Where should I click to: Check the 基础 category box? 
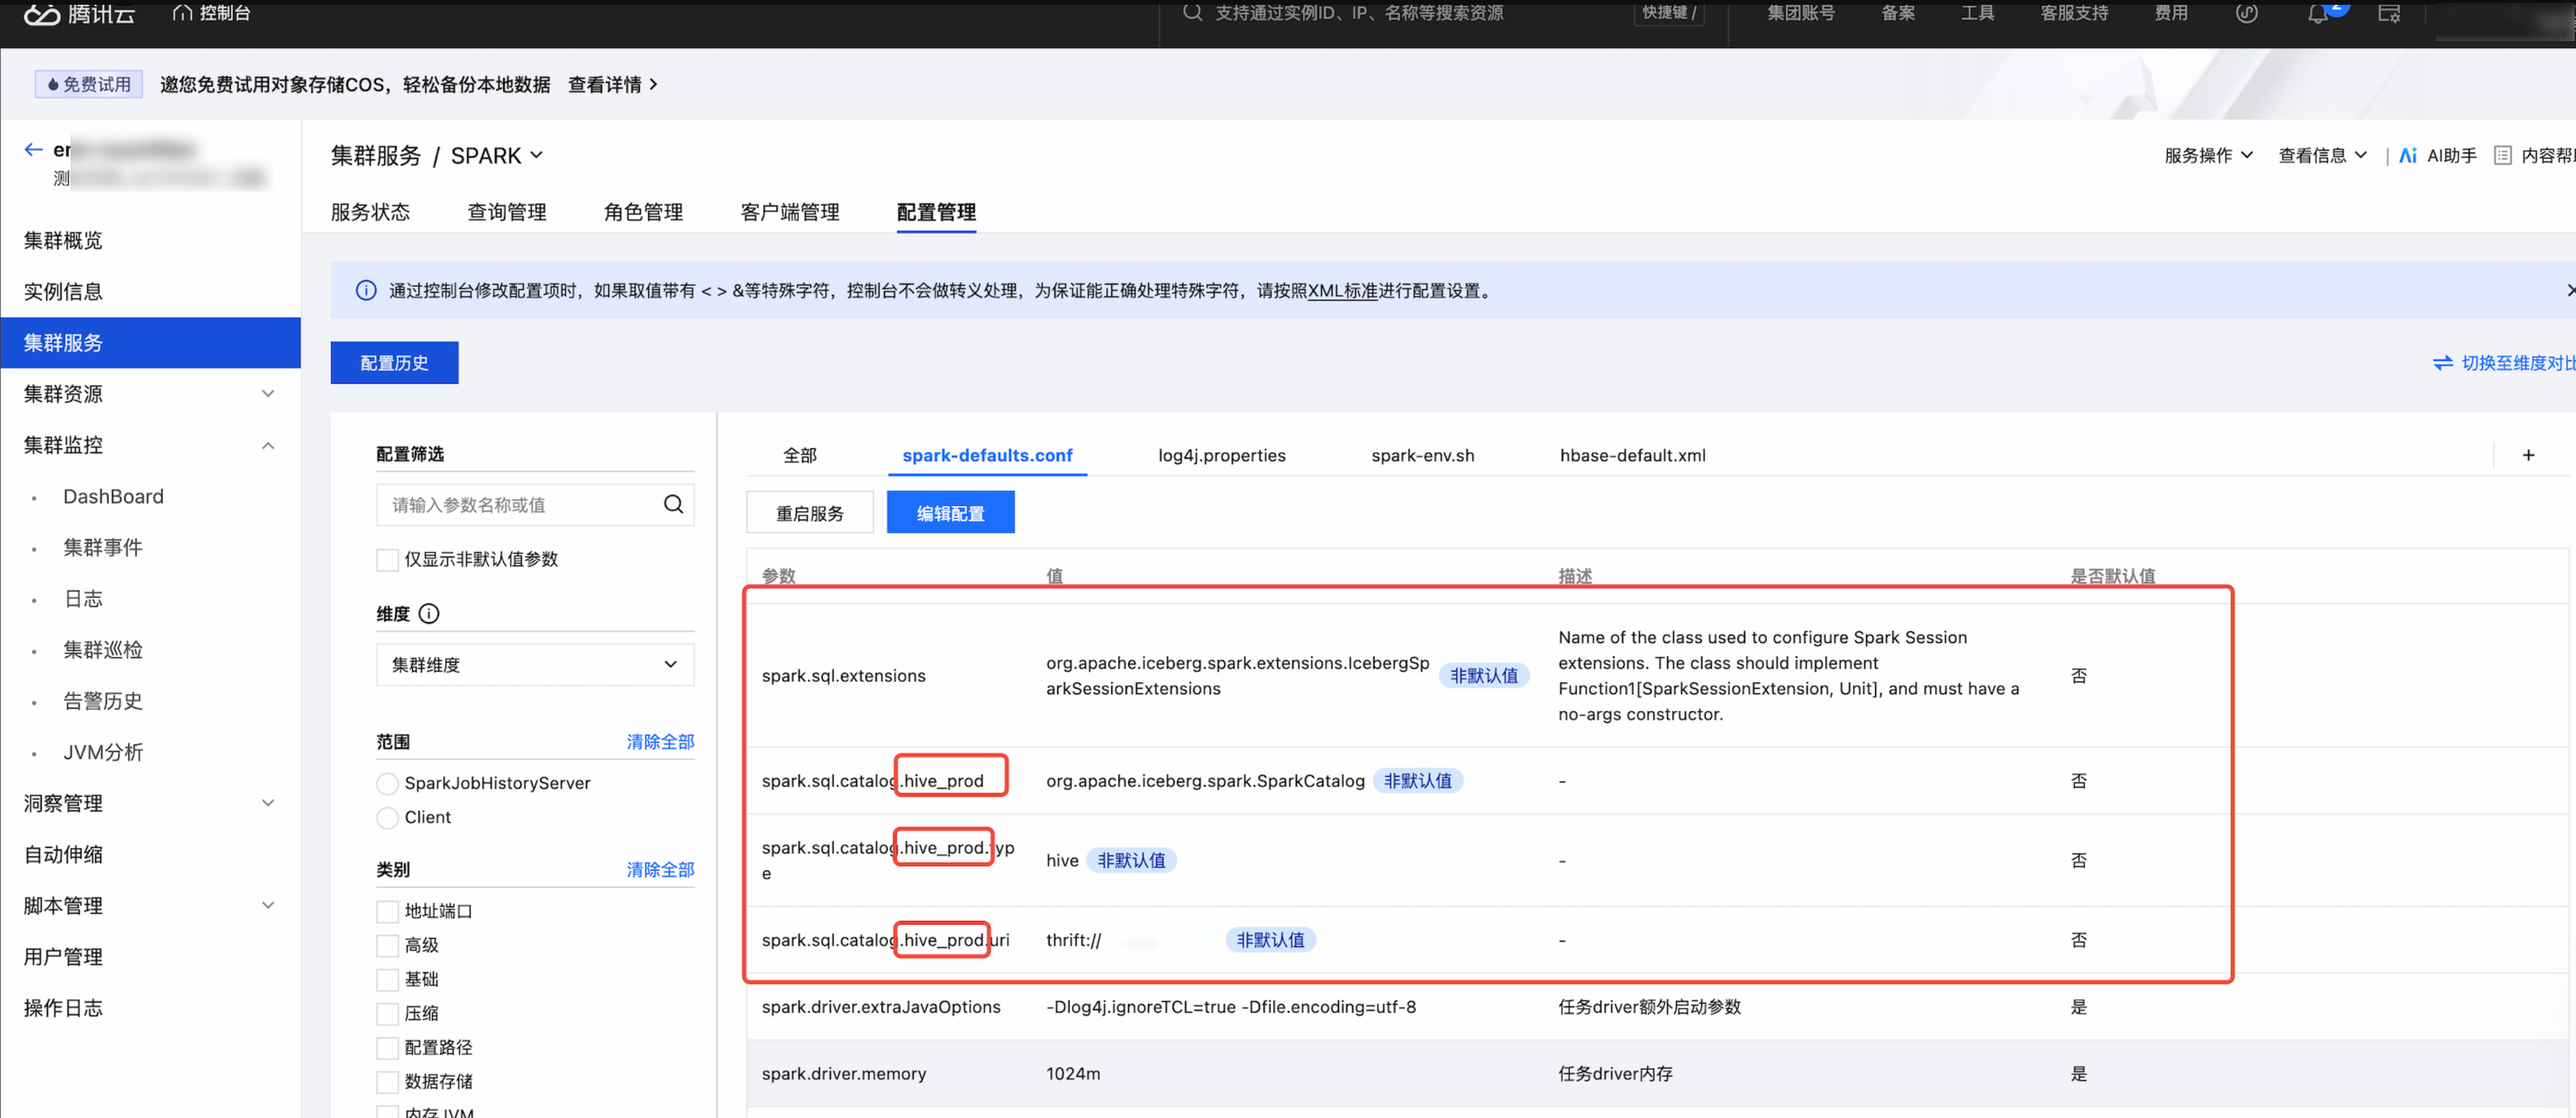coord(387,979)
